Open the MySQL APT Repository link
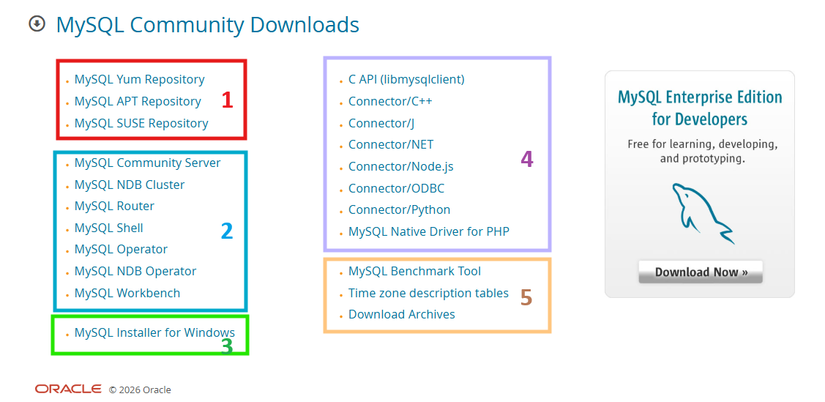The width and height of the screenshot is (825, 402). click(138, 101)
